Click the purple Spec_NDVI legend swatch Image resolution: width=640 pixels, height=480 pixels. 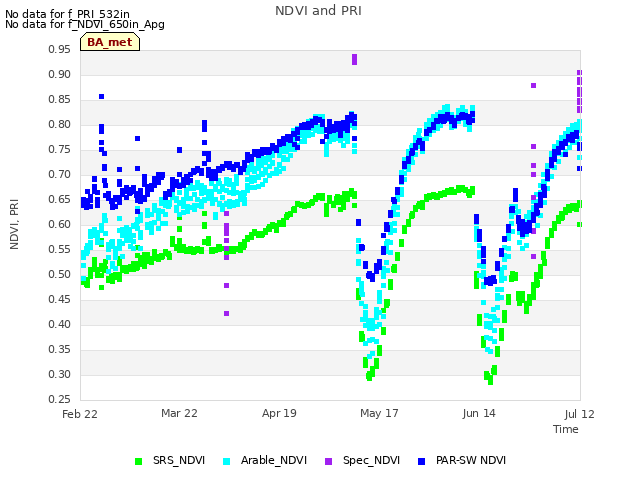click(328, 461)
